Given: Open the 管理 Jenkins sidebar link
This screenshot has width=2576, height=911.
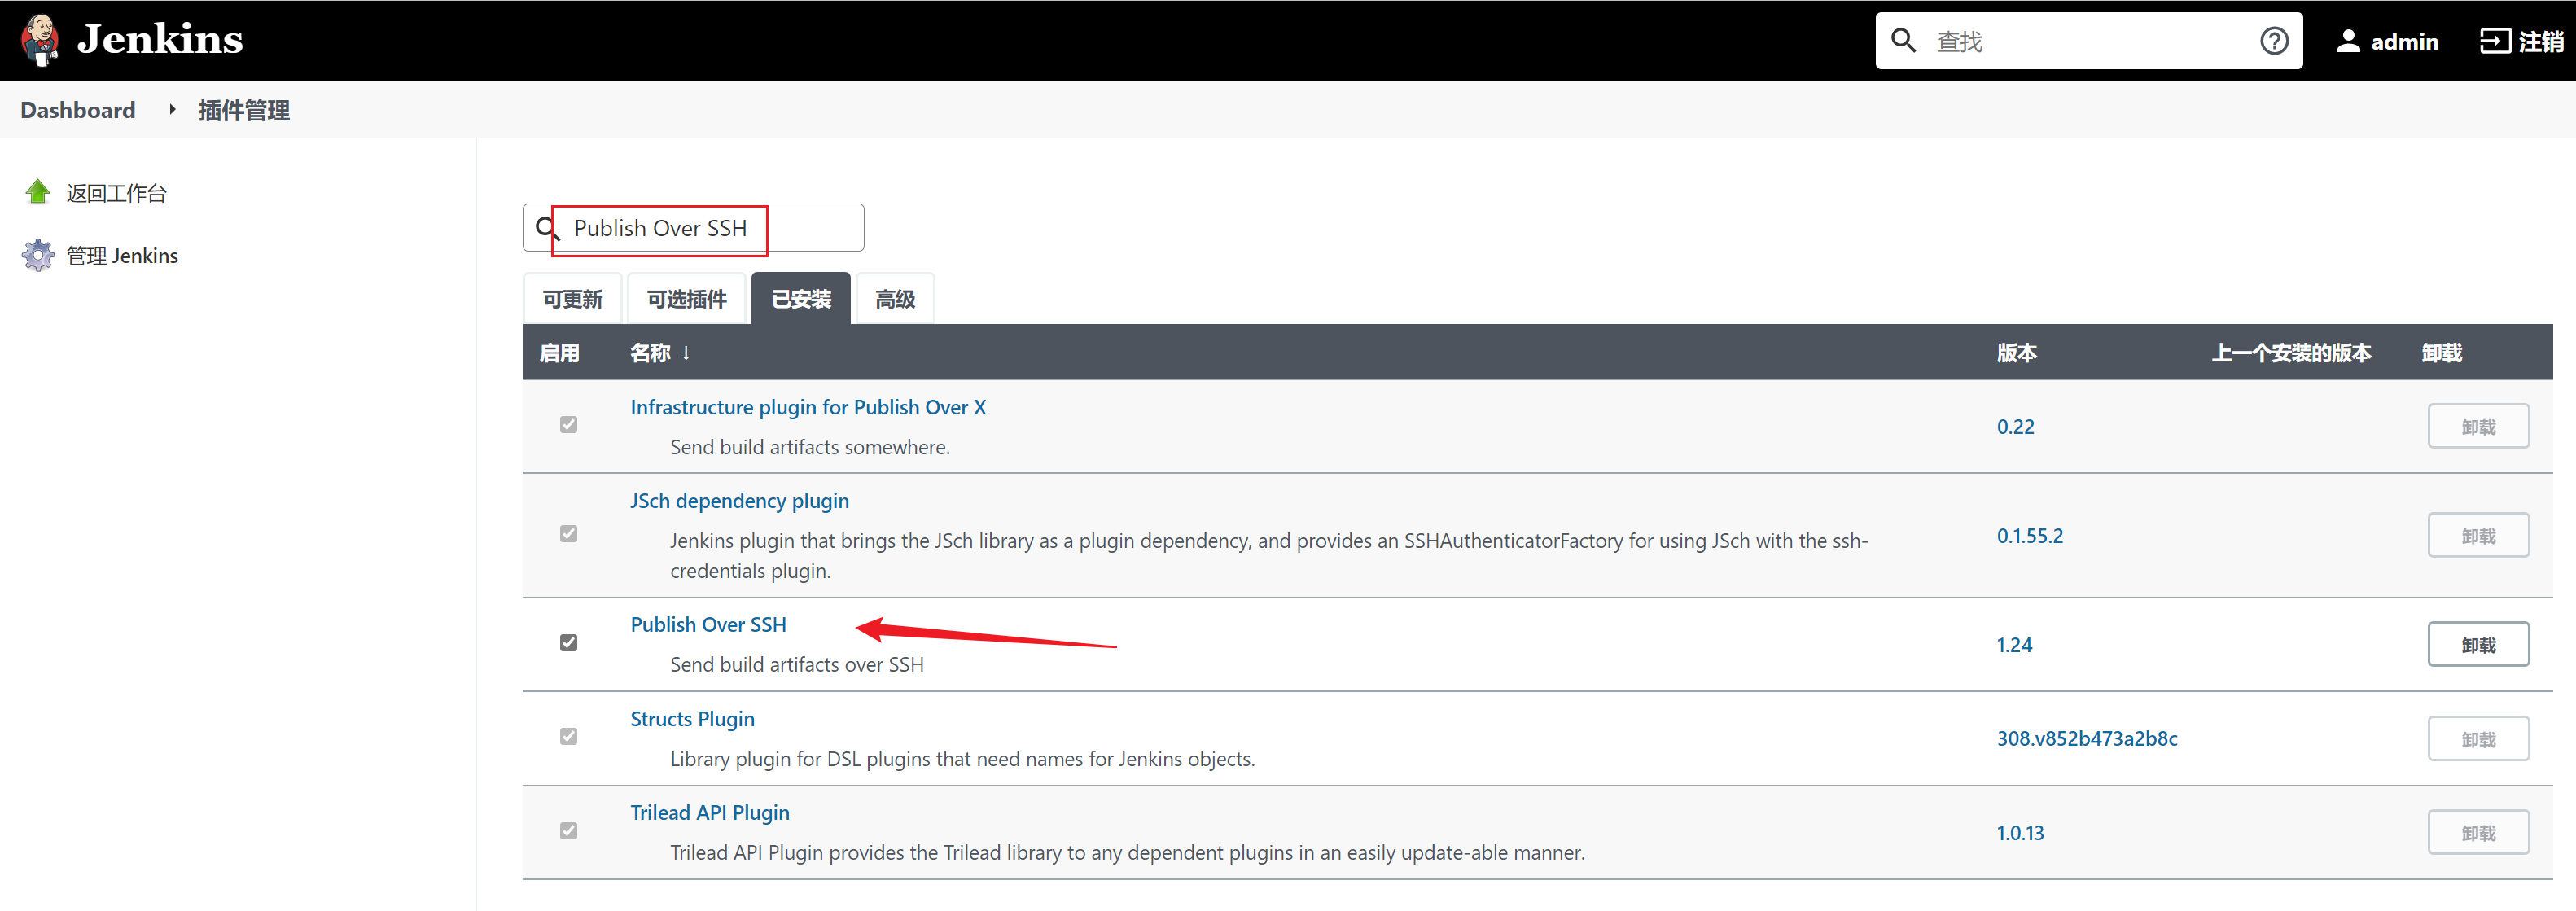Looking at the screenshot, I should click(x=122, y=256).
